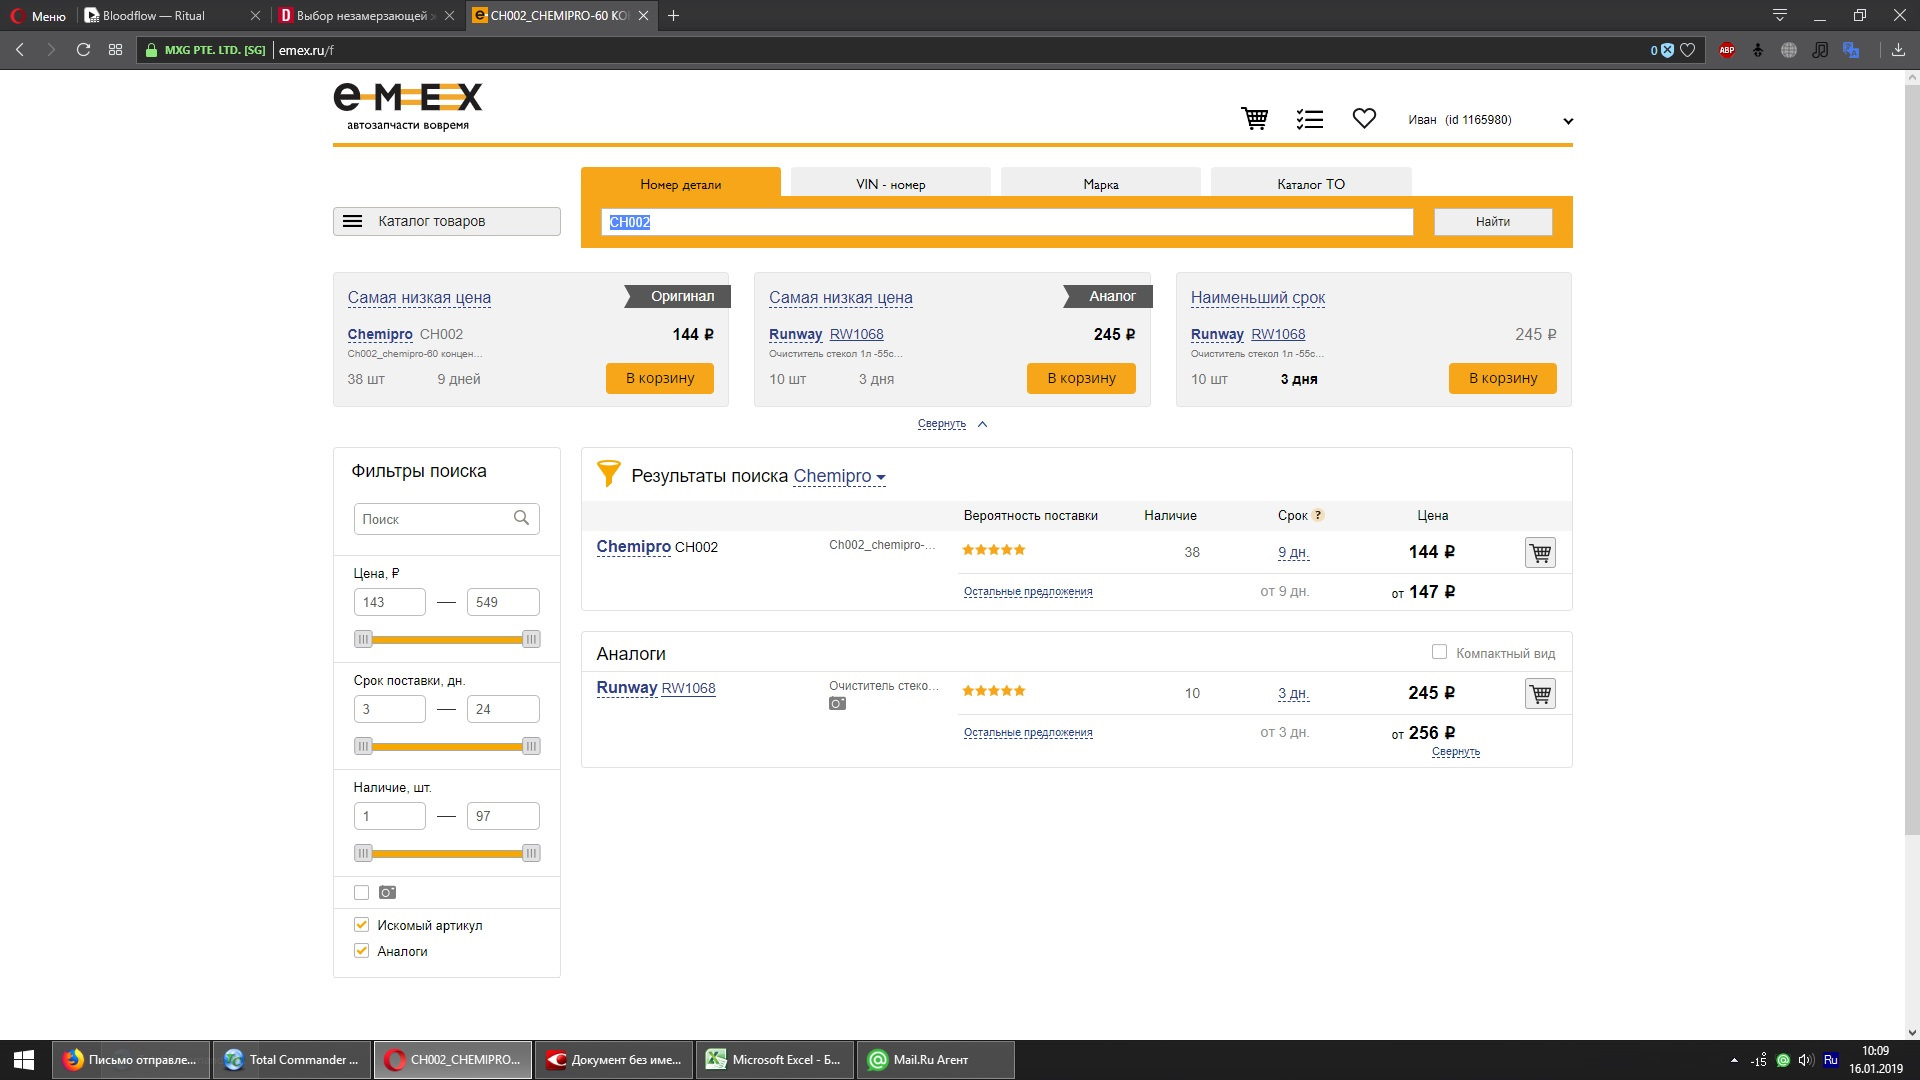Click the right handle of price slider
This screenshot has width=1920, height=1080.
click(531, 639)
